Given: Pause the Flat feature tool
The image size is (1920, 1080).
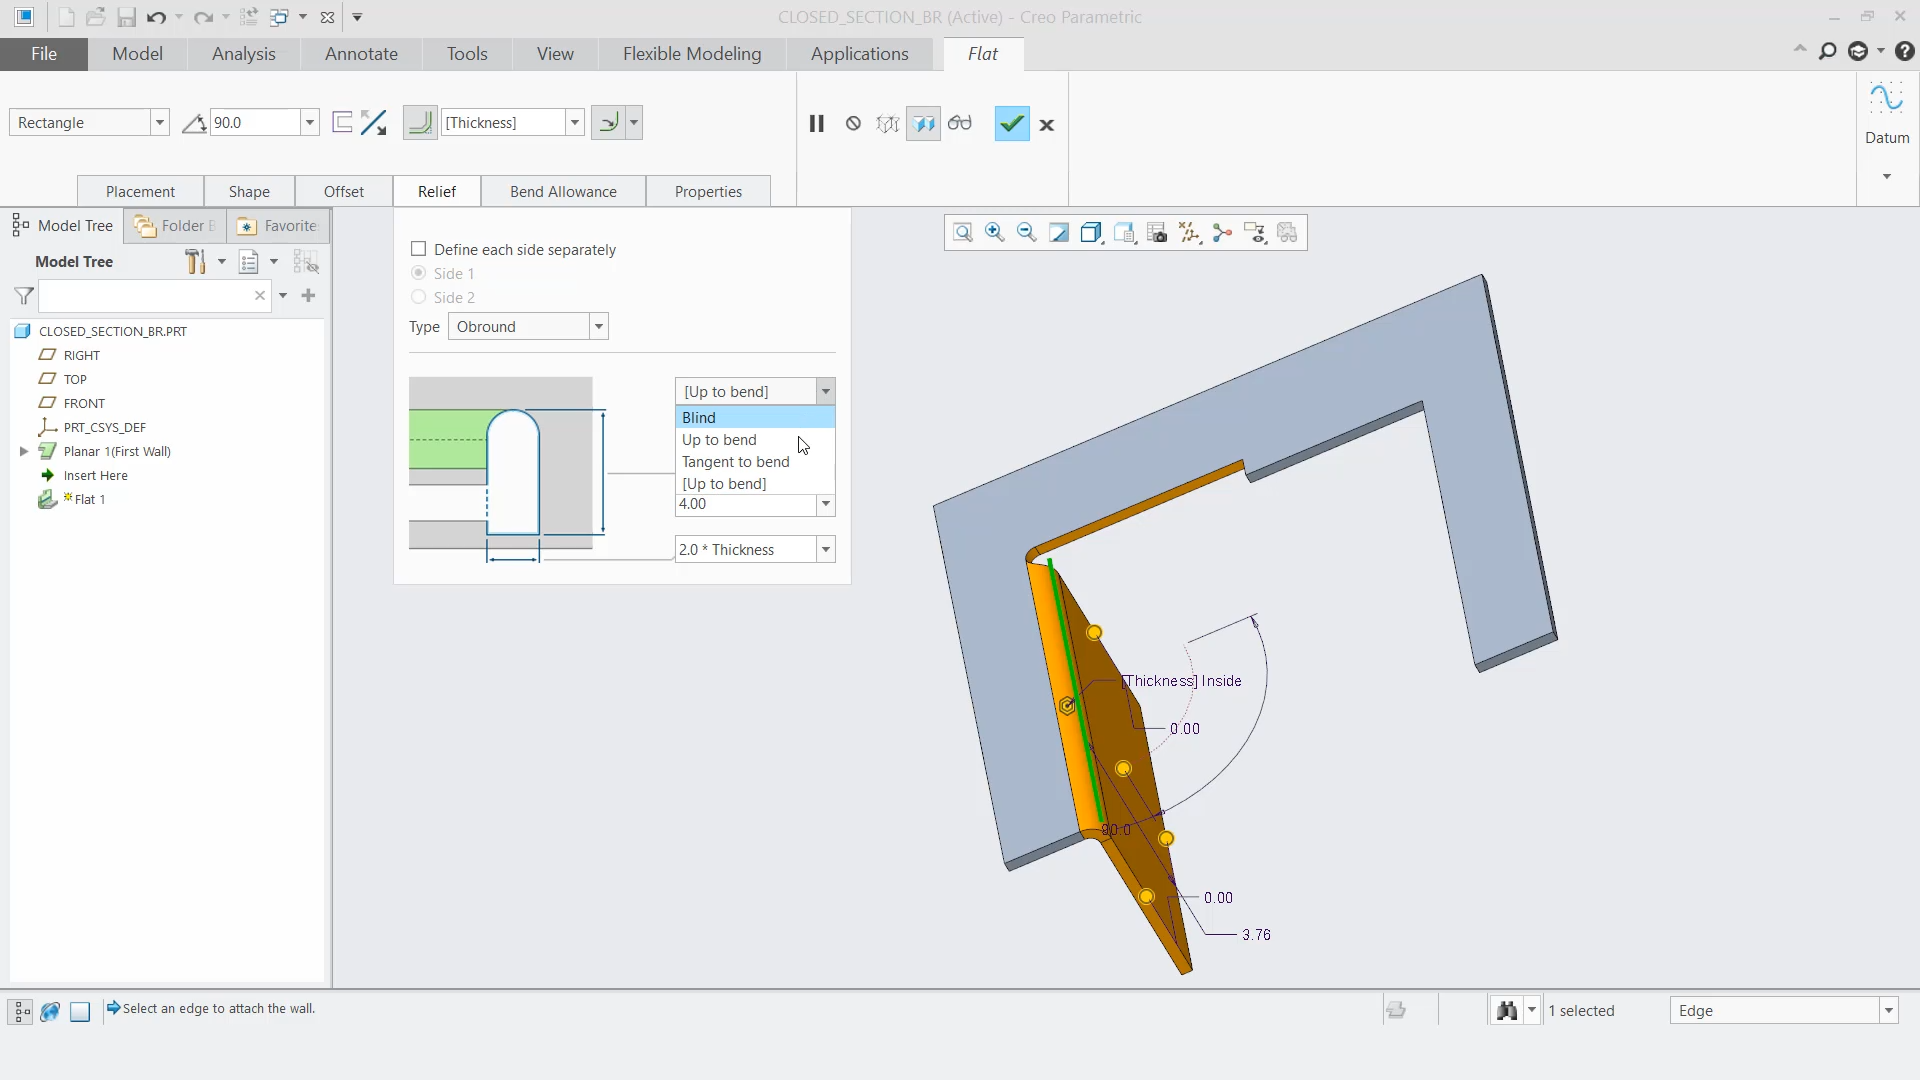Looking at the screenshot, I should [x=817, y=123].
